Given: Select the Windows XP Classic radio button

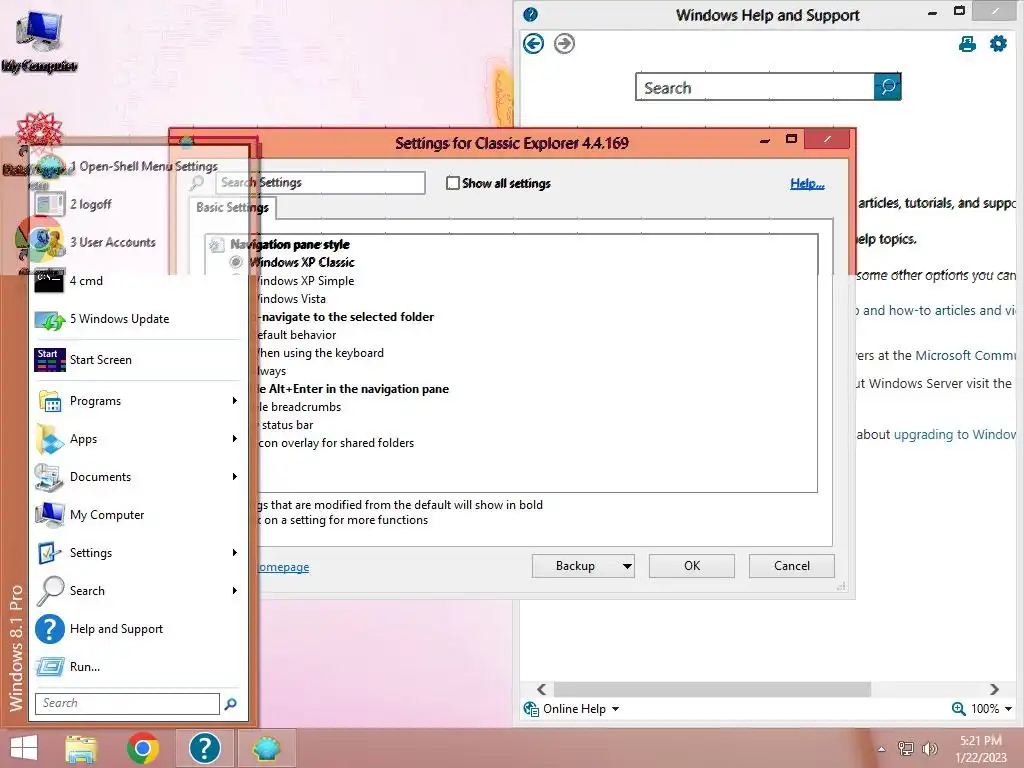Looking at the screenshot, I should click(x=236, y=262).
